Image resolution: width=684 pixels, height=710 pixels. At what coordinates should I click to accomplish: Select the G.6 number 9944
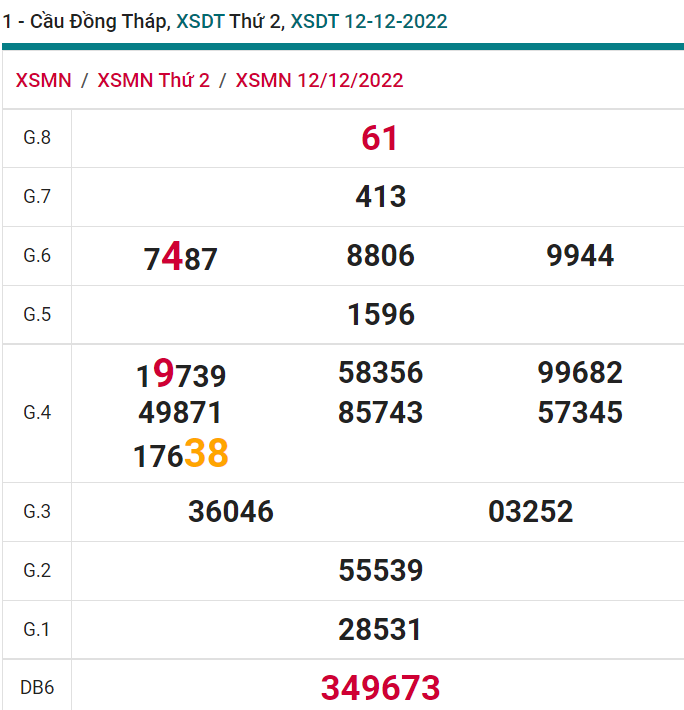[580, 256]
